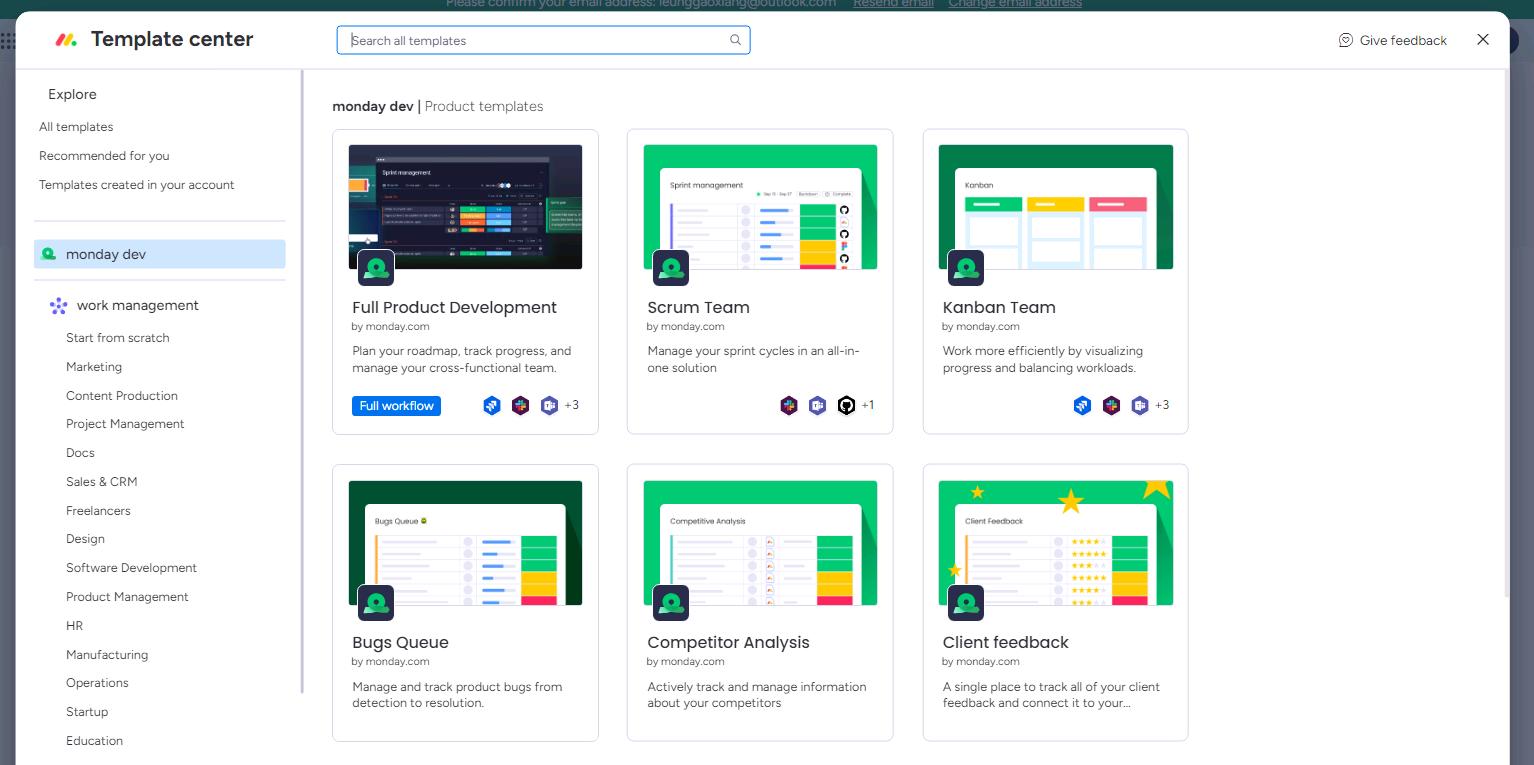1534x765 pixels.
Task: Click the monday.com logo beside Template center
Action: point(66,40)
